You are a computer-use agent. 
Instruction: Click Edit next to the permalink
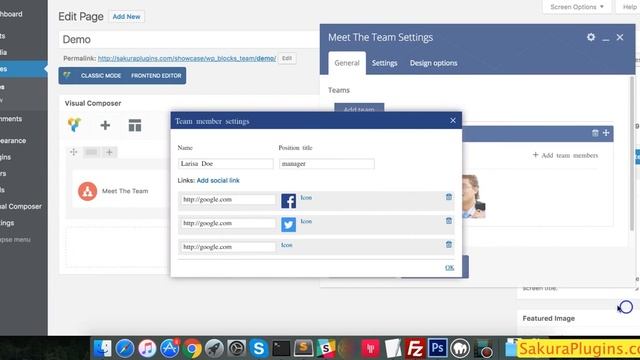[x=287, y=58]
